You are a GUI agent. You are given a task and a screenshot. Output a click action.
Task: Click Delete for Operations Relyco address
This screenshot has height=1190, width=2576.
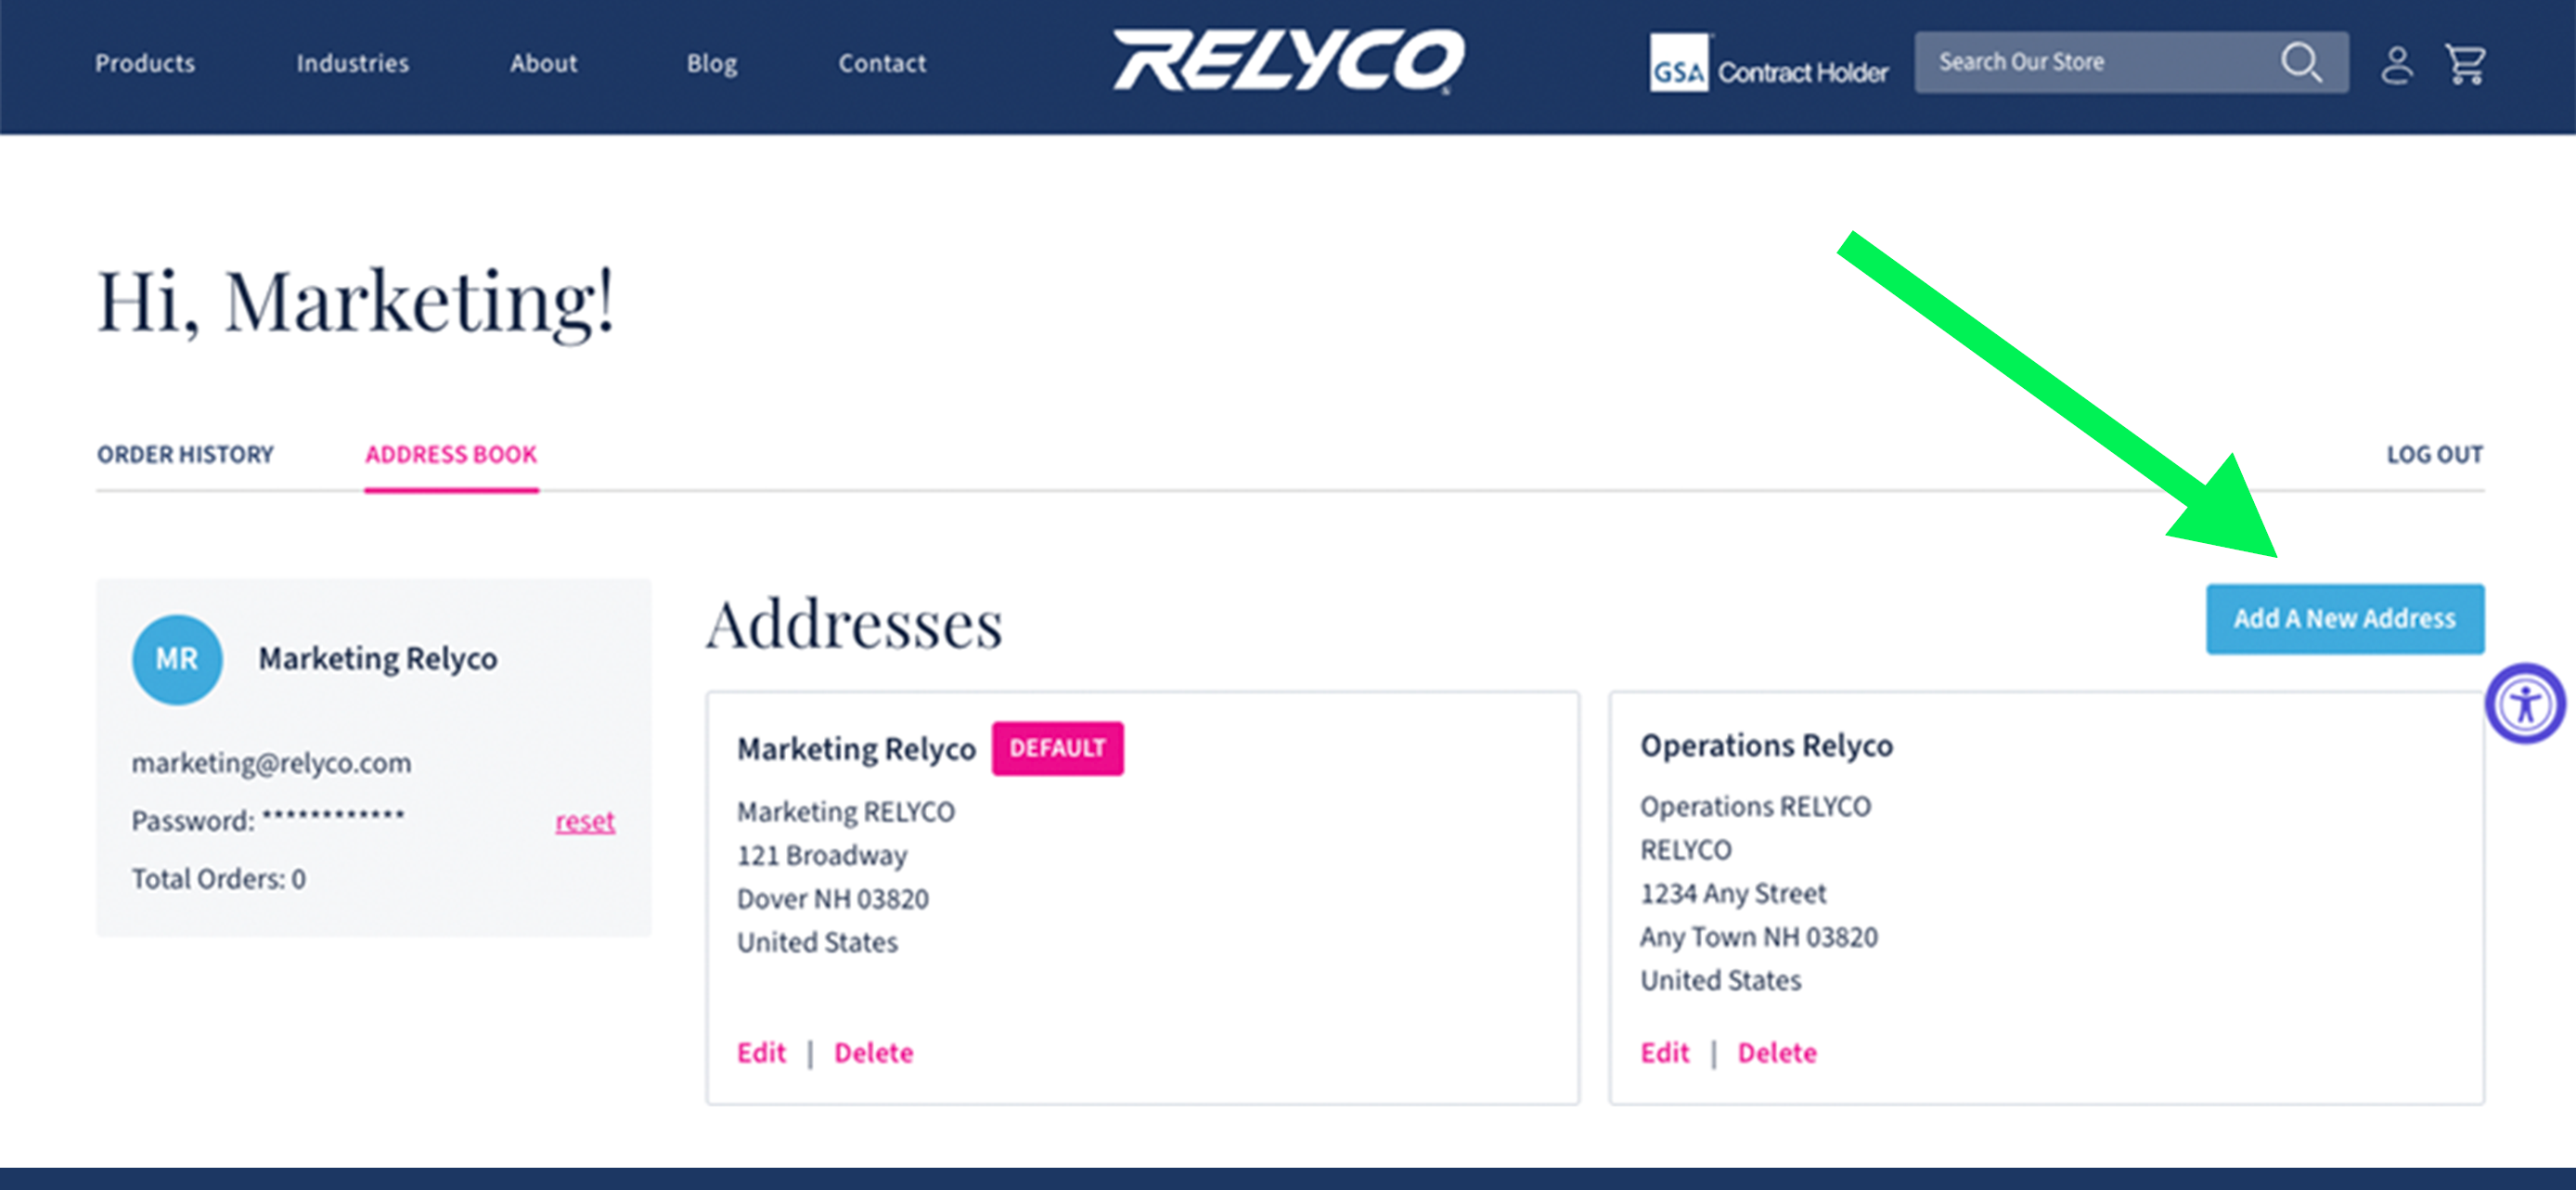[x=1779, y=1052]
